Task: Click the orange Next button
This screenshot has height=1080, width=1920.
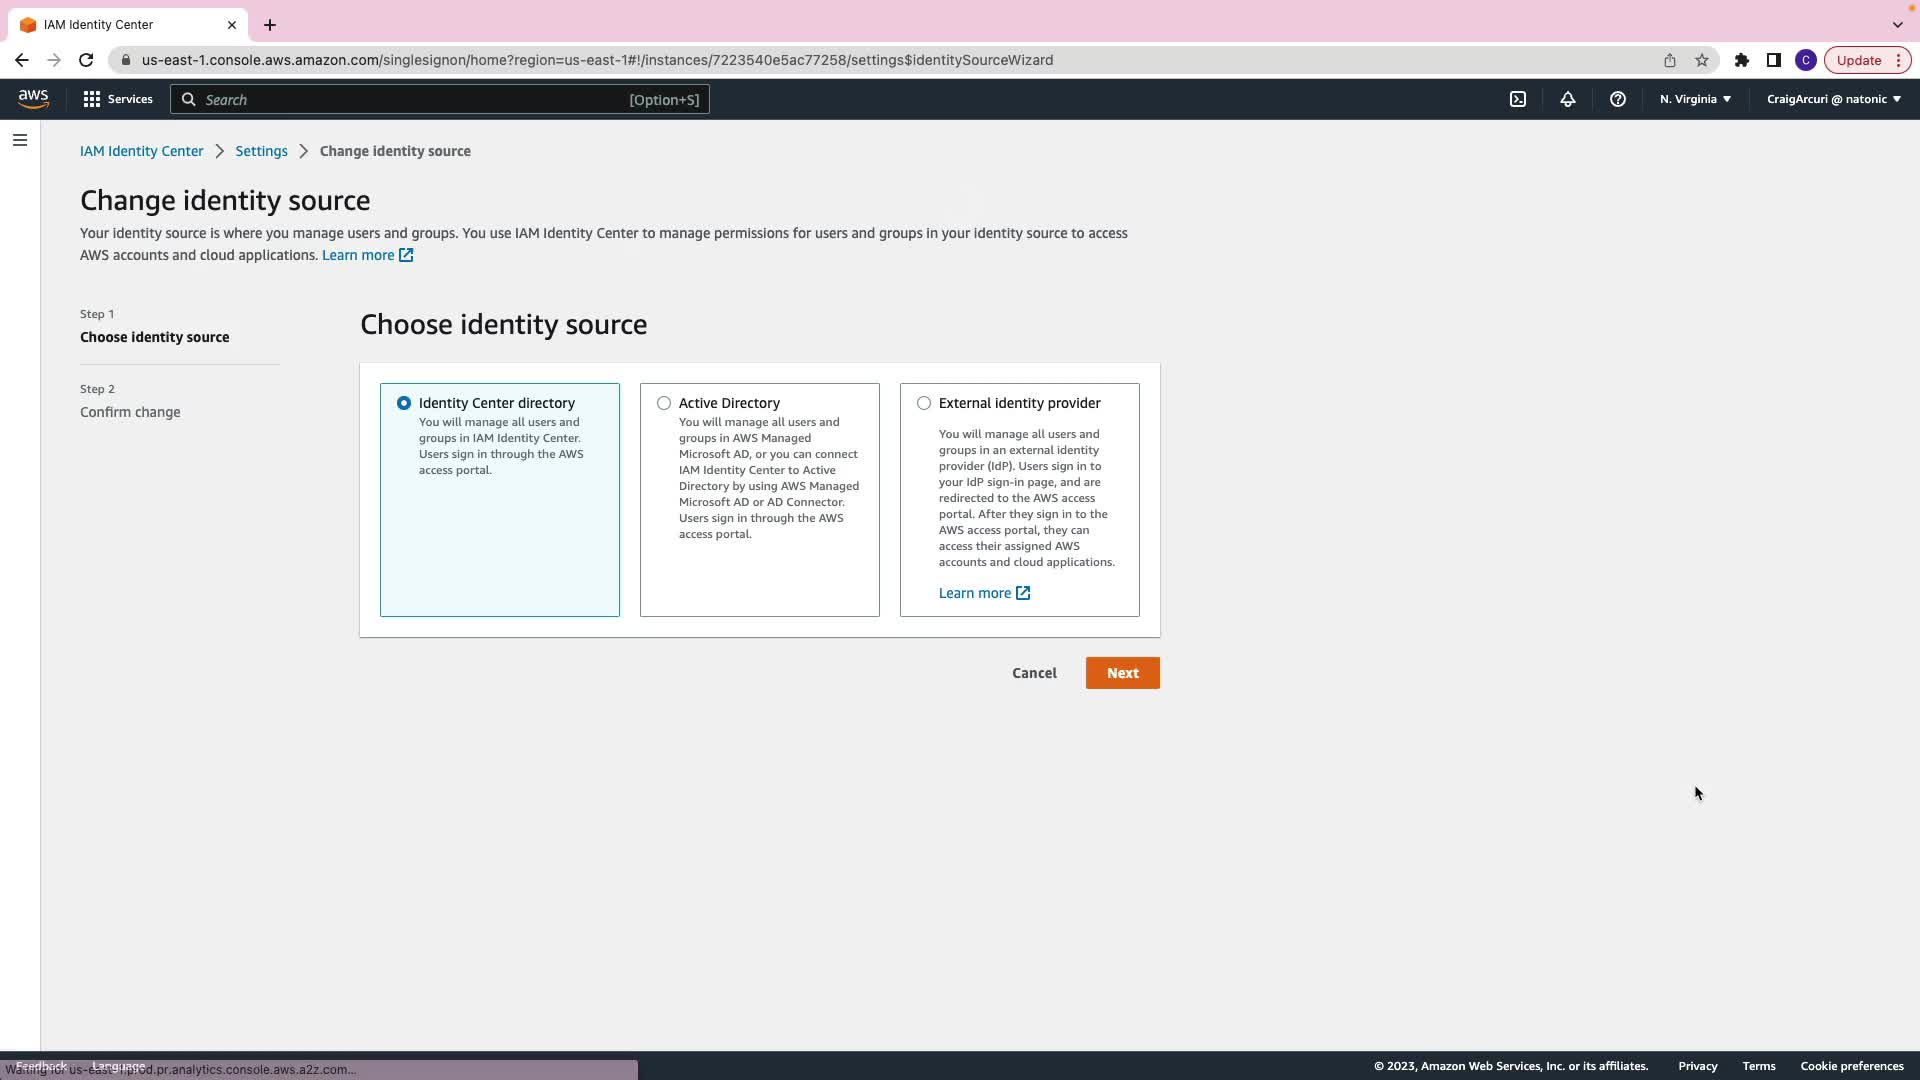Action: (1122, 673)
